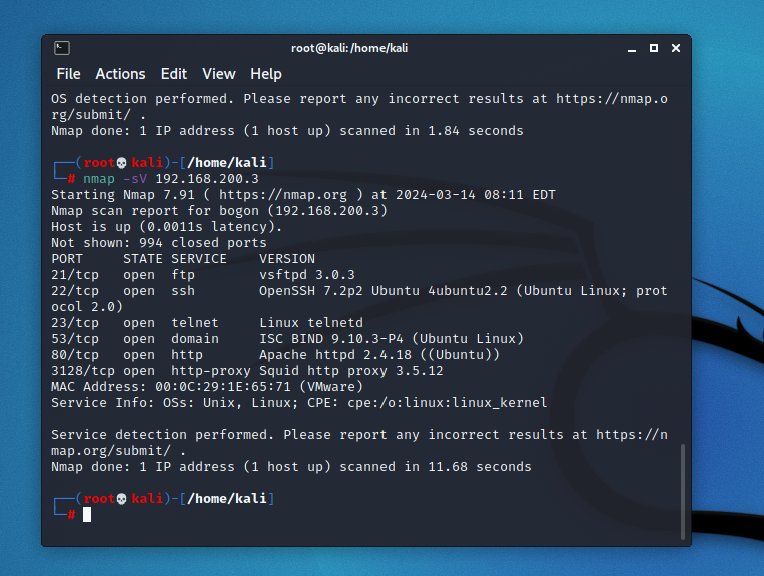Click the cpe:/o:linux:linux_kernel text
764x576 pixels.
(447, 403)
